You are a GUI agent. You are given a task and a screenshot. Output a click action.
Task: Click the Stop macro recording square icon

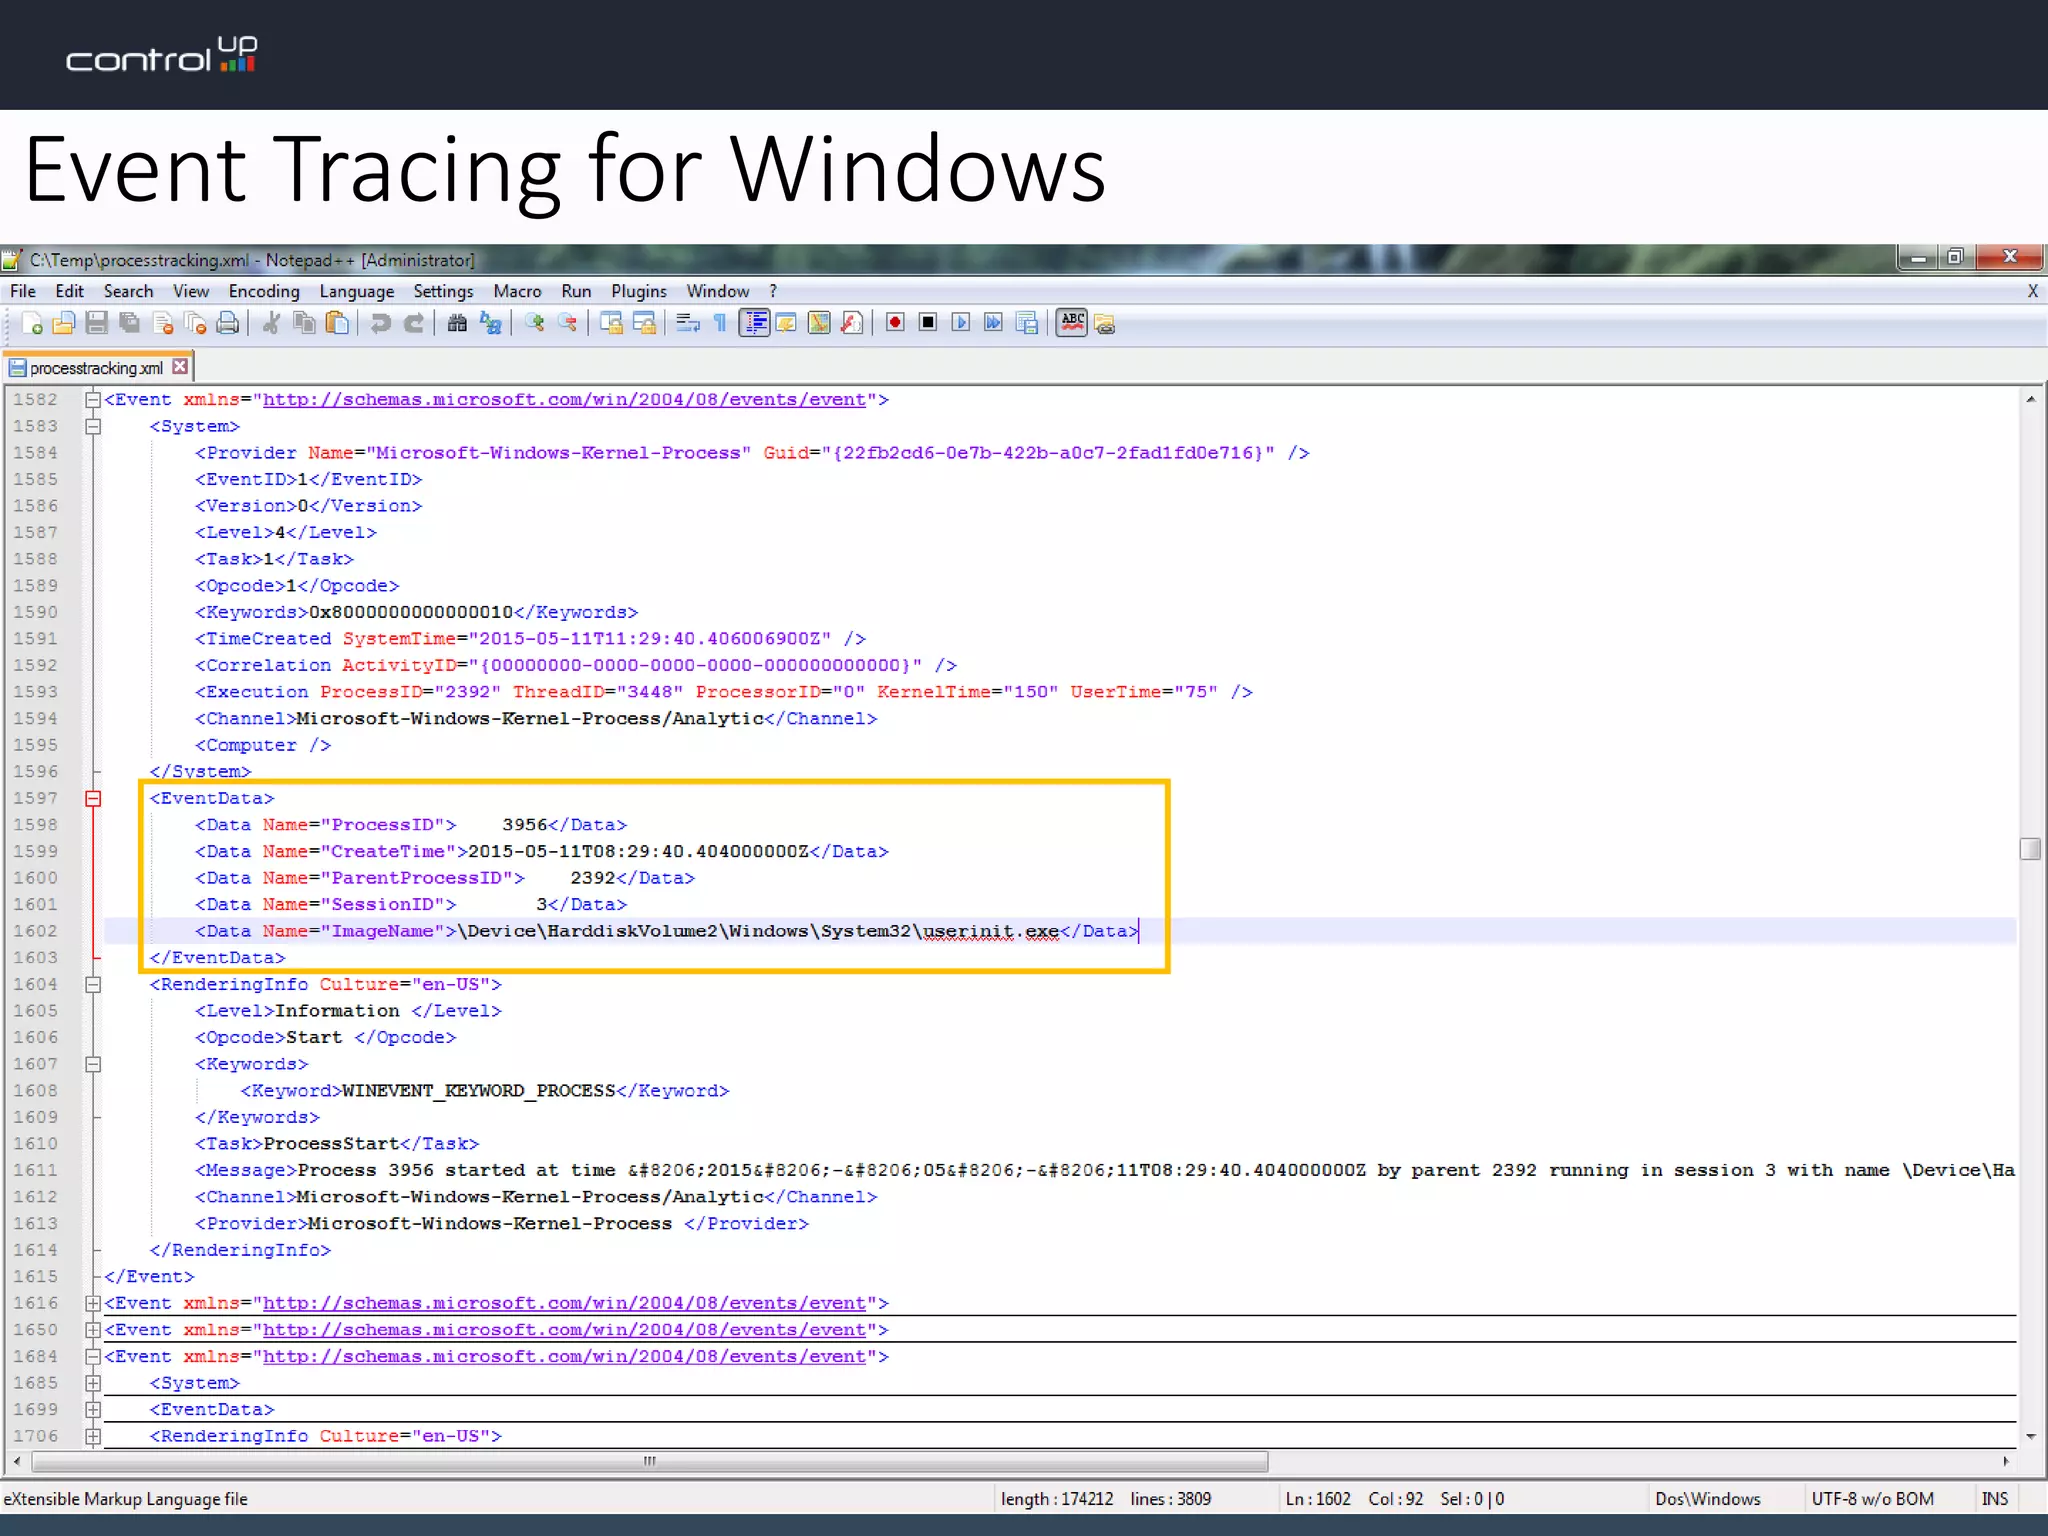coord(928,322)
